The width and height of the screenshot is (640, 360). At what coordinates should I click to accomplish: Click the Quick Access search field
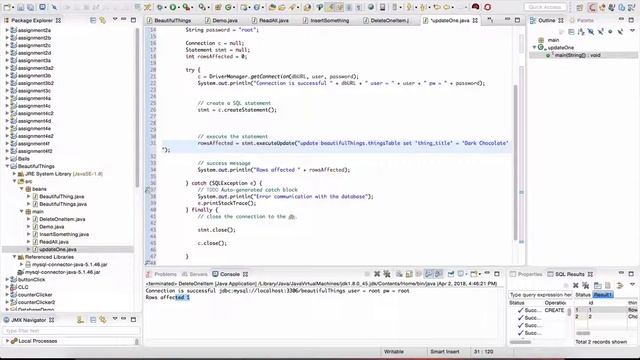click(545, 7)
